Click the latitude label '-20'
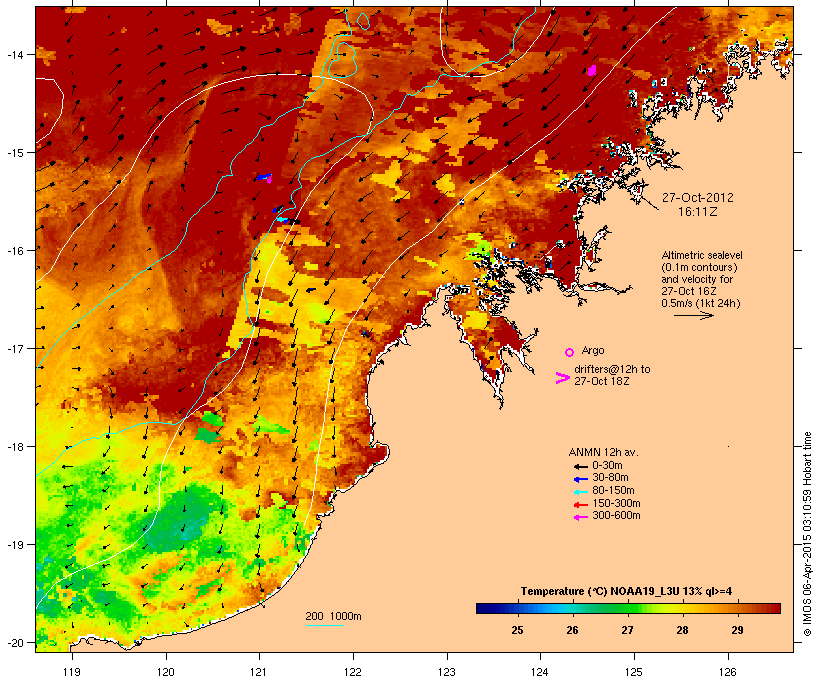820x680 pixels. (14, 643)
